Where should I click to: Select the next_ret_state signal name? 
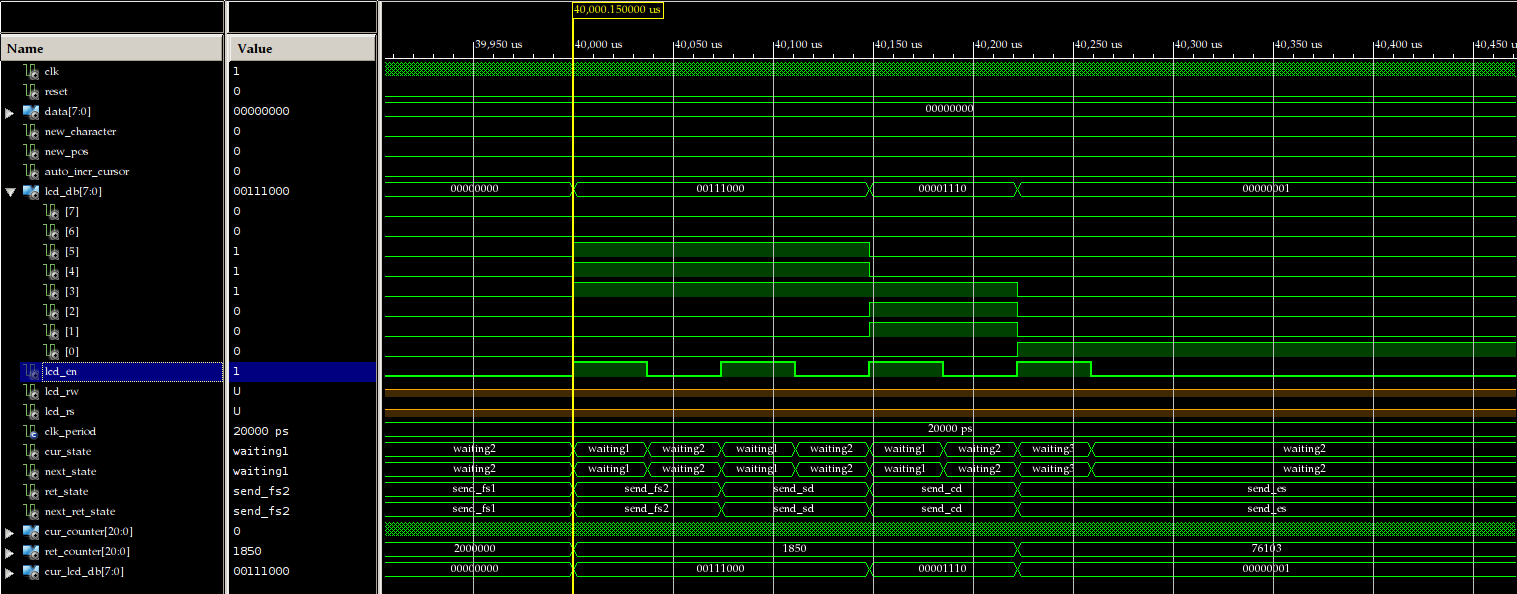pyautogui.click(x=79, y=511)
